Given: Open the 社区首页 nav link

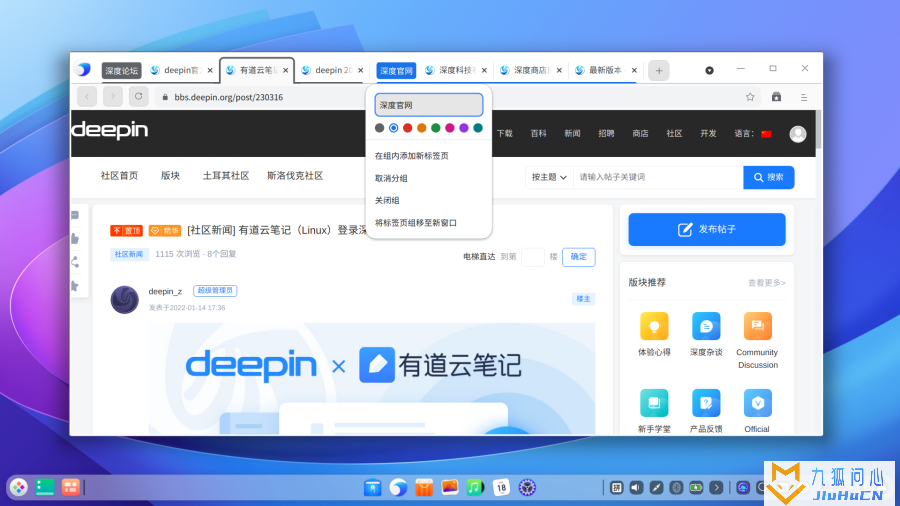Looking at the screenshot, I should [x=119, y=176].
